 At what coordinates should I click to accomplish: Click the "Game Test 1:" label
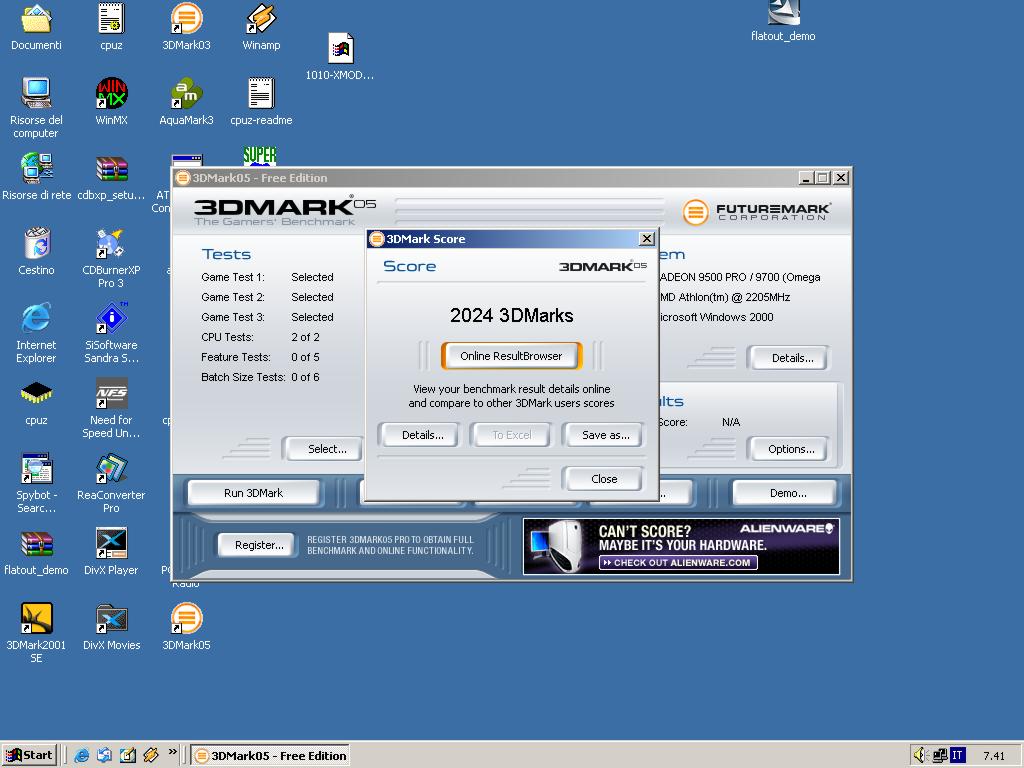pos(233,277)
